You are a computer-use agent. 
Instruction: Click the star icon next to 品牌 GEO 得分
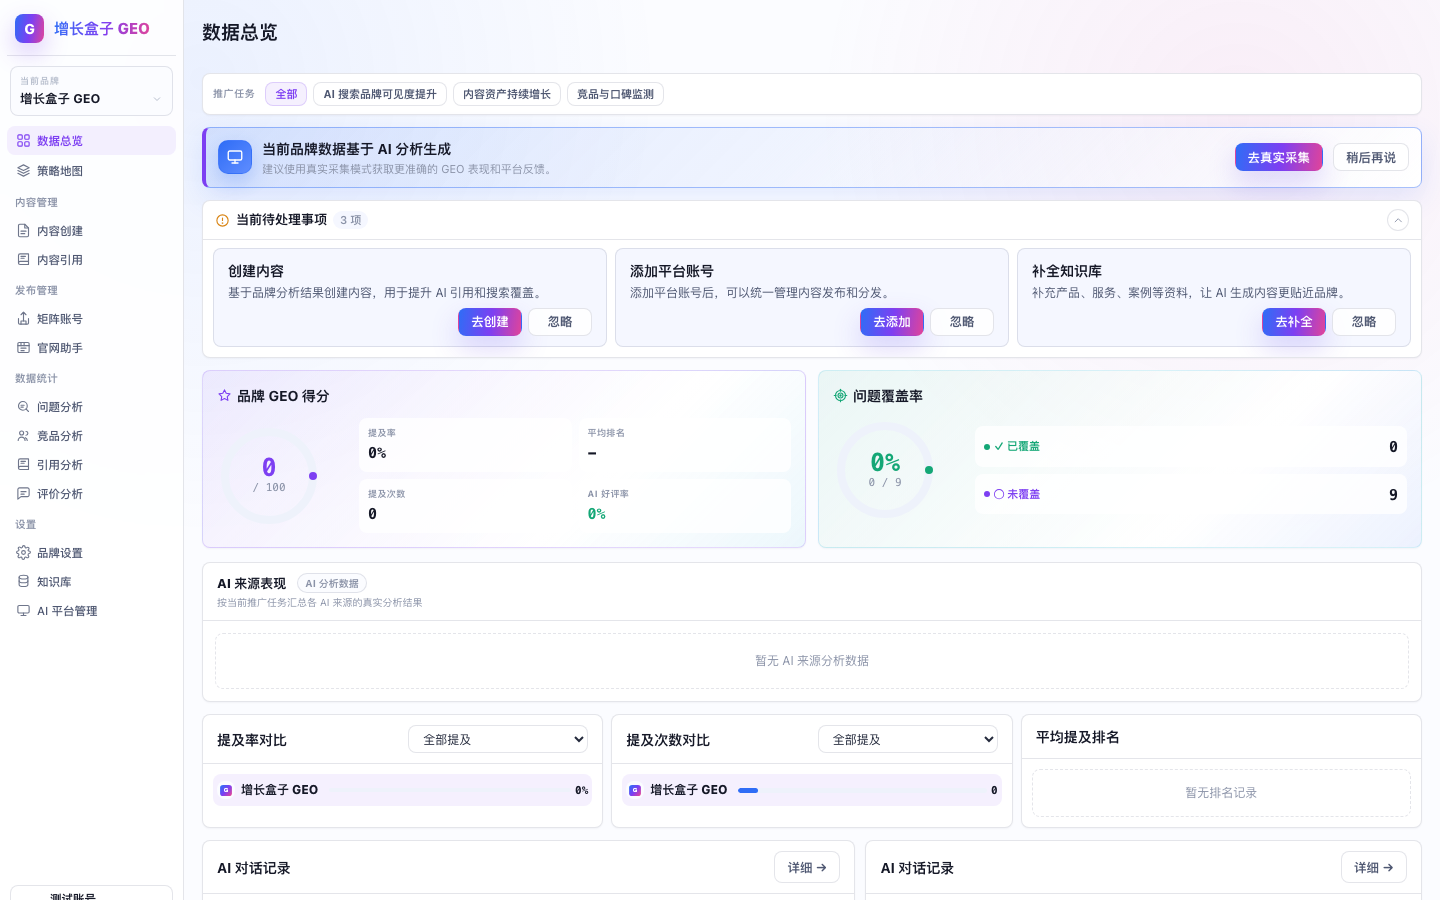(x=224, y=396)
